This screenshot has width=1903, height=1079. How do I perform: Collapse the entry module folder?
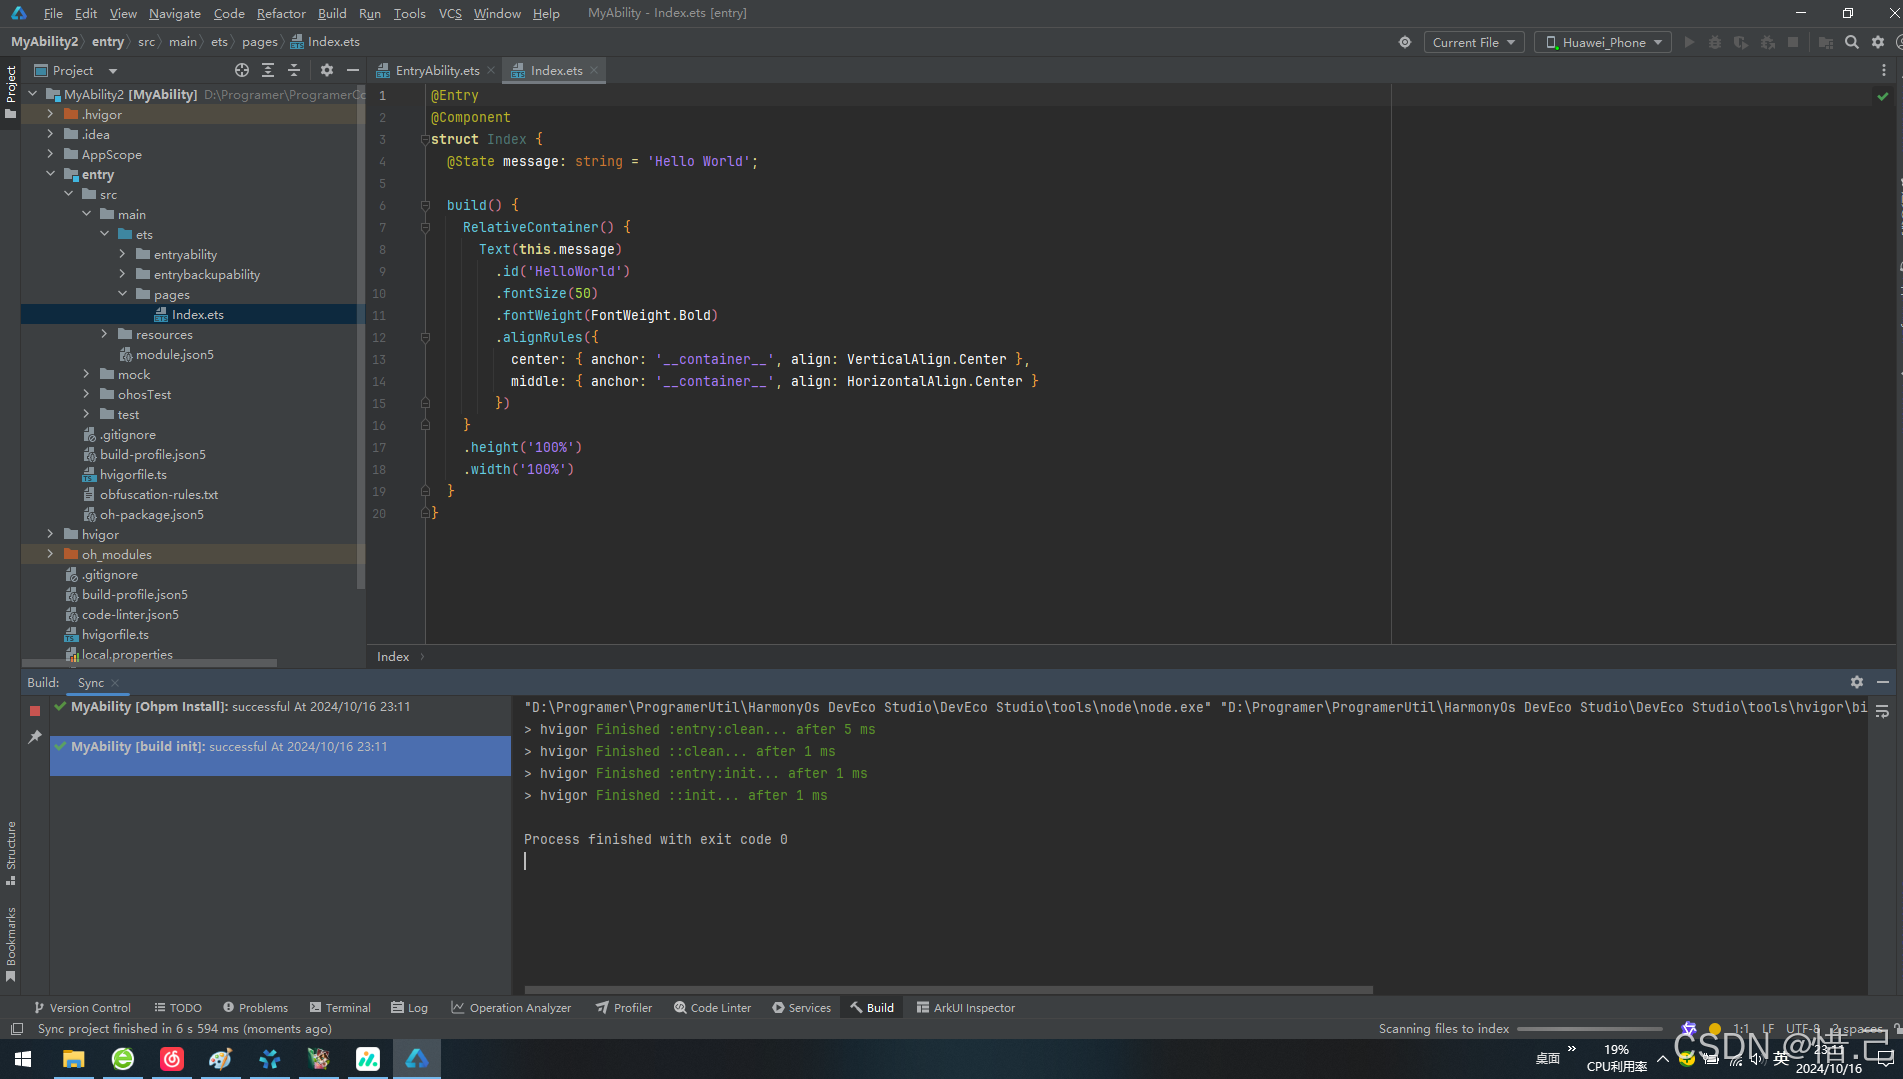50,174
